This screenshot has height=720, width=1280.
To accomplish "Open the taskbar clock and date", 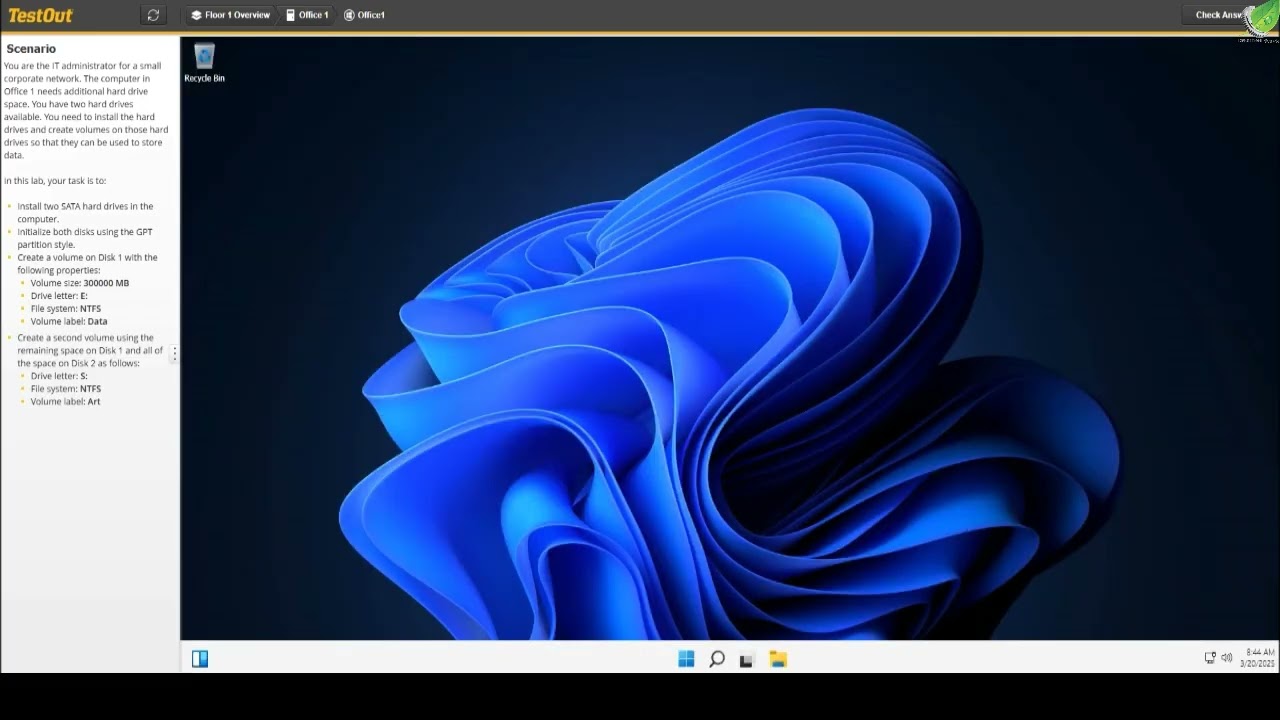I will pyautogui.click(x=1259, y=658).
